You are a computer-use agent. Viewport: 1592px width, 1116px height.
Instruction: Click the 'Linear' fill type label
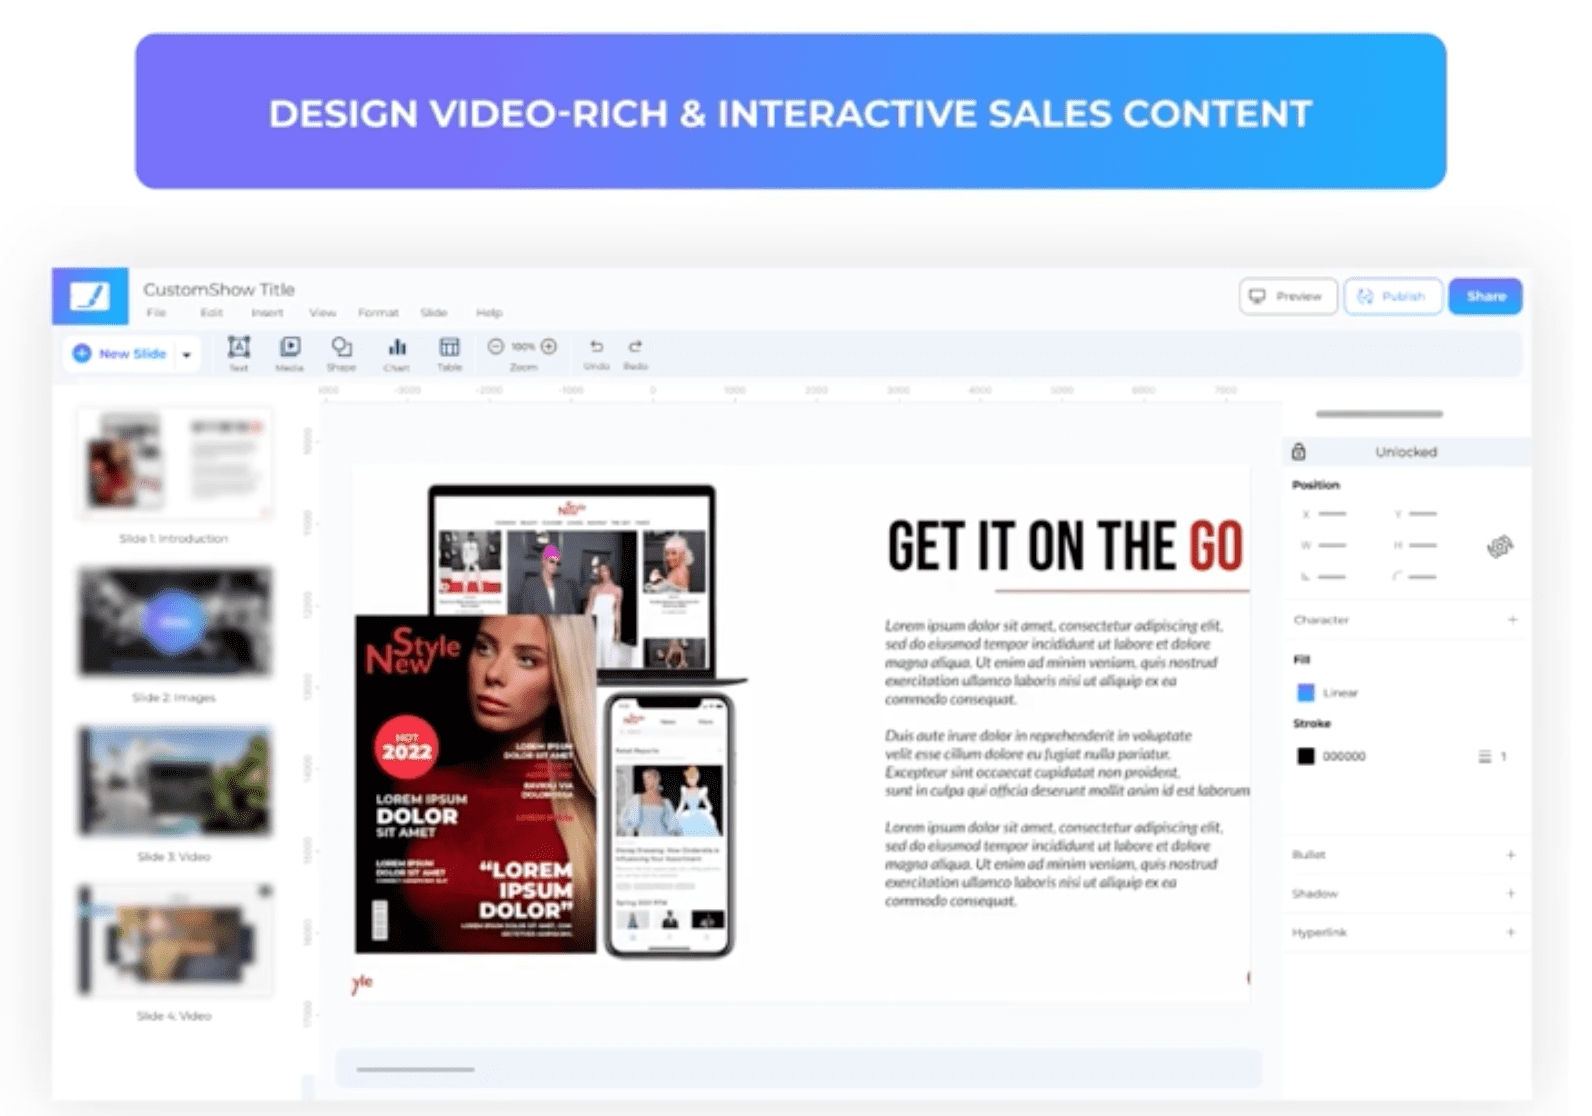click(1340, 693)
